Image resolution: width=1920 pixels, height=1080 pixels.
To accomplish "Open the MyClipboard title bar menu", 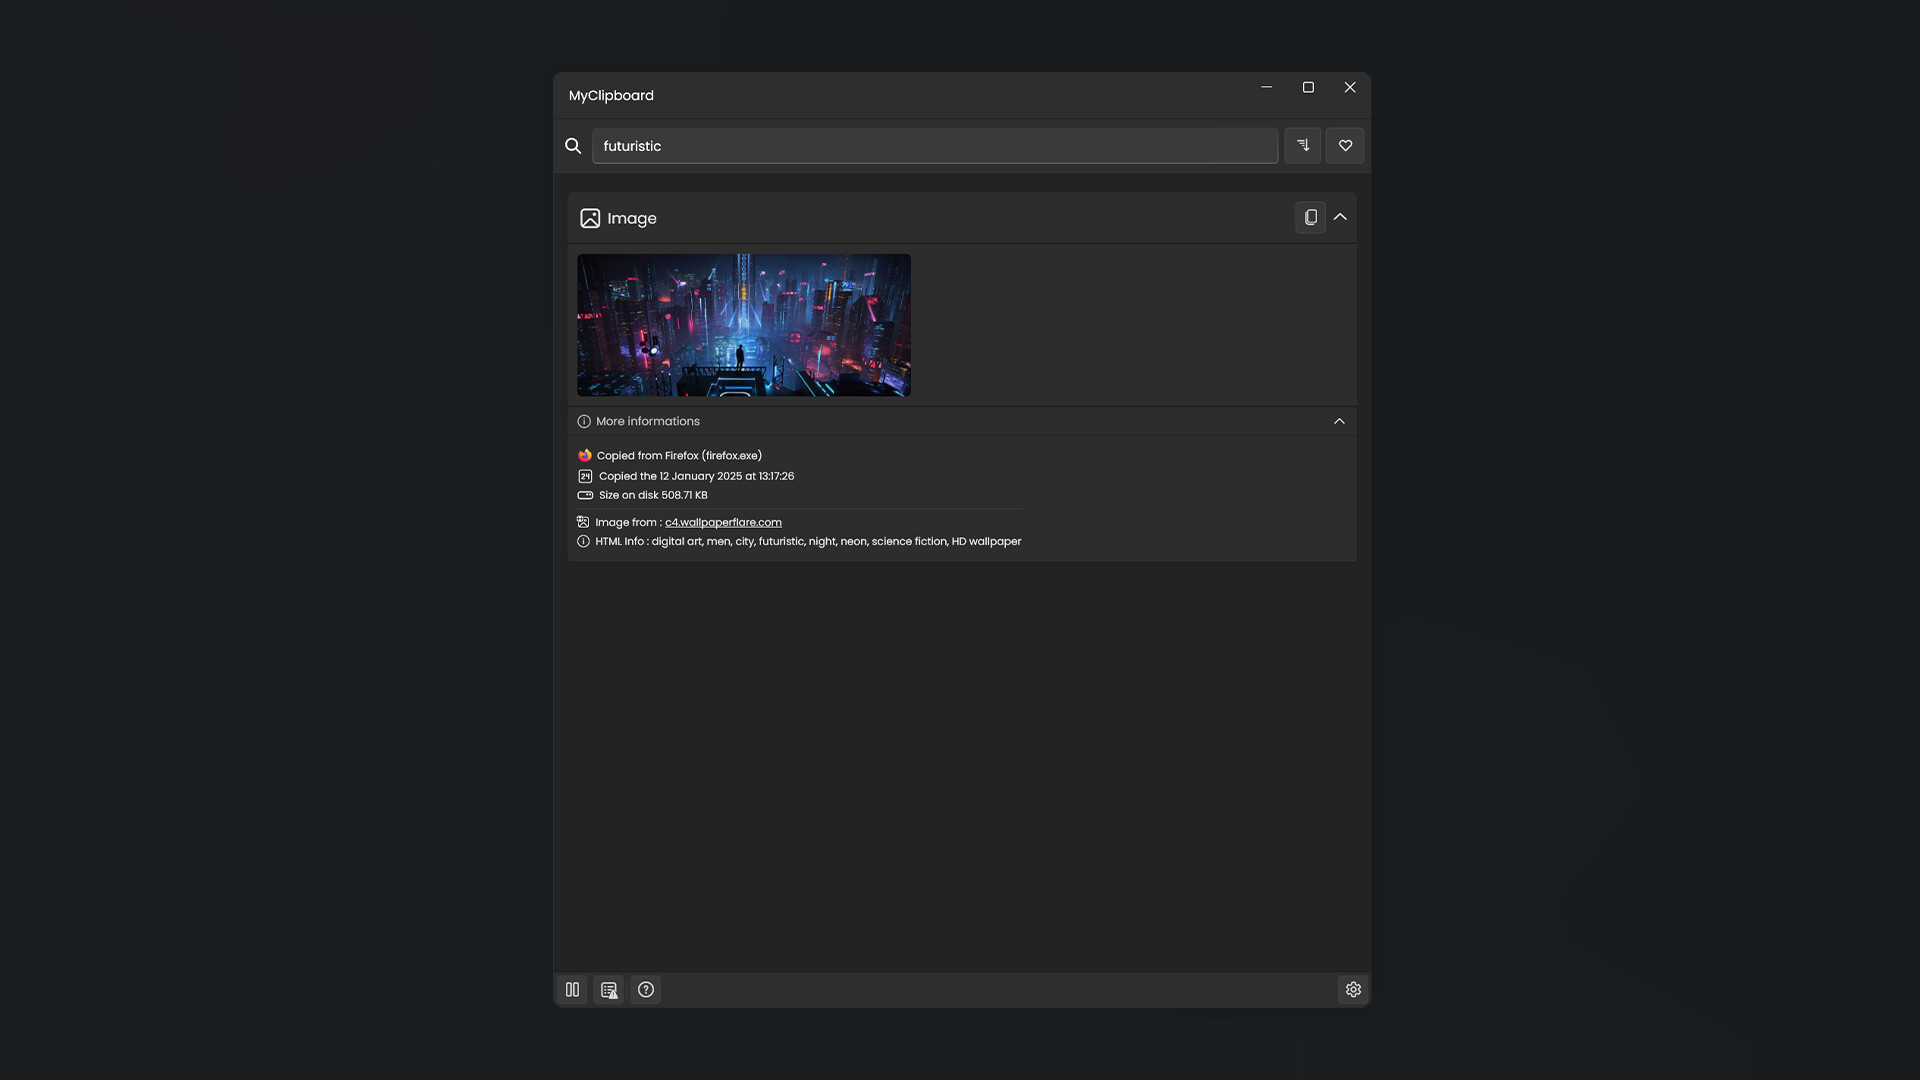I will tap(610, 95).
